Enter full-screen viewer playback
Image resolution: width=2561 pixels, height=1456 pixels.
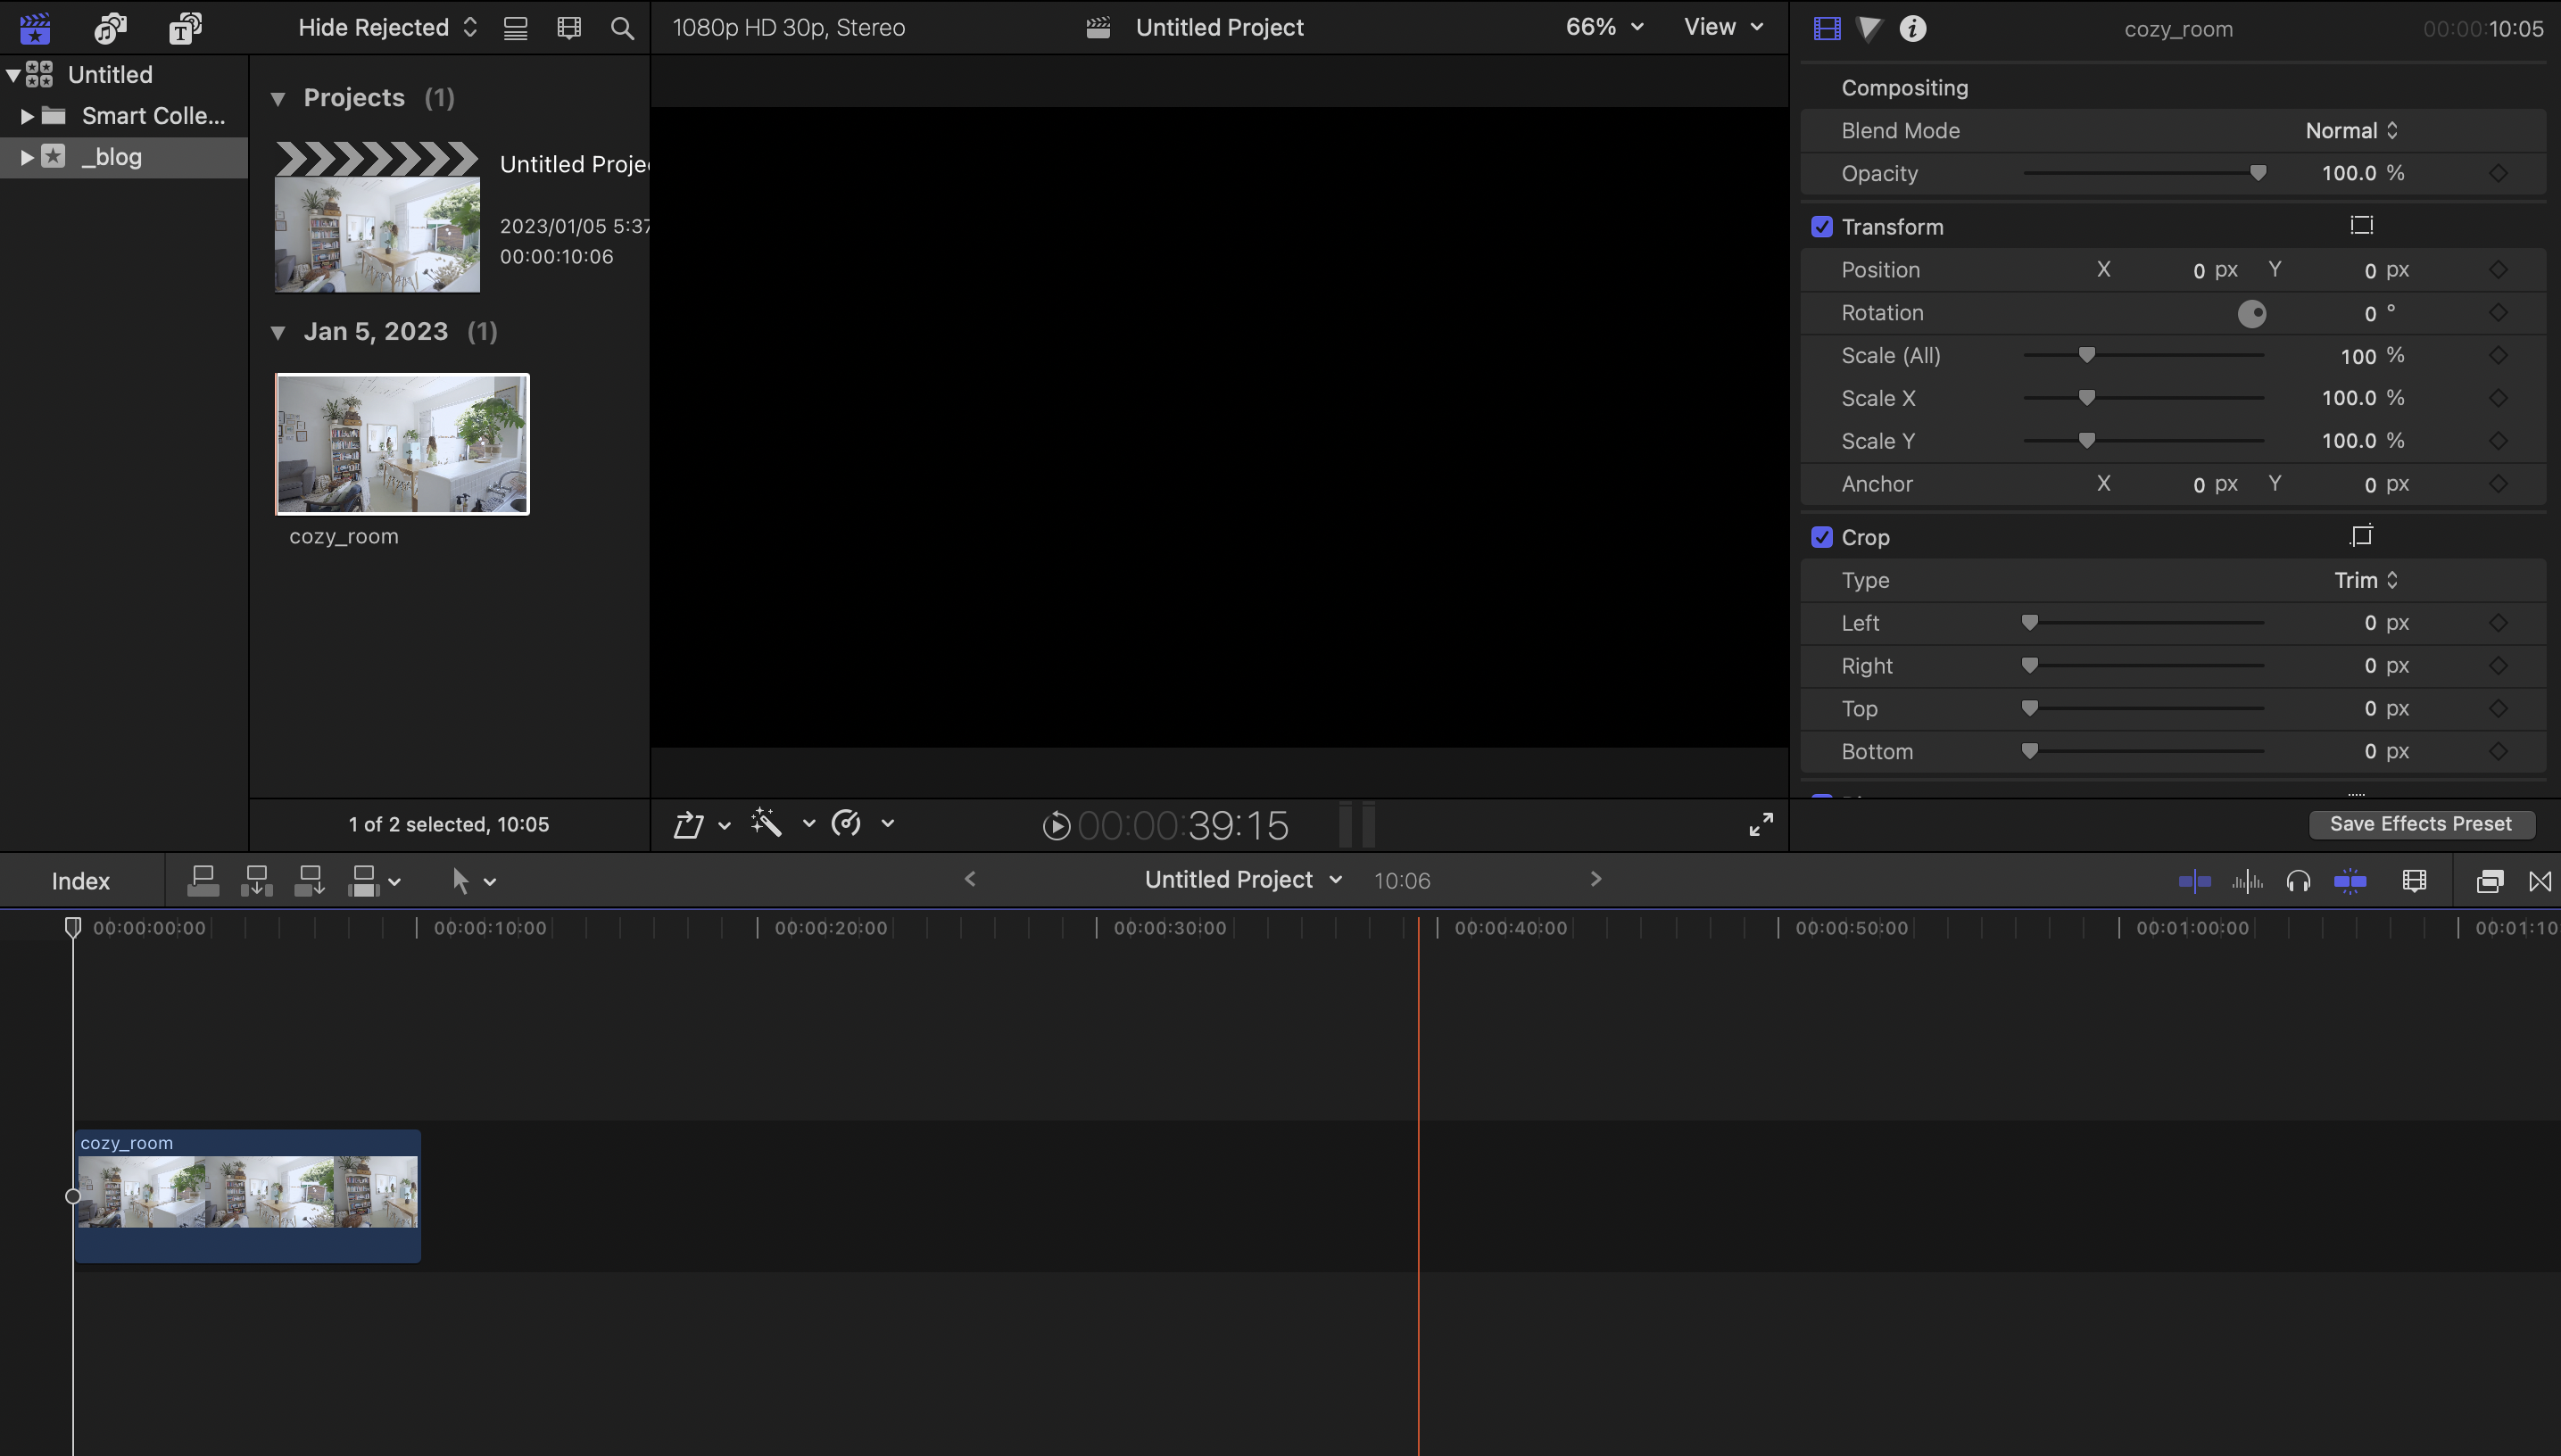point(1761,823)
